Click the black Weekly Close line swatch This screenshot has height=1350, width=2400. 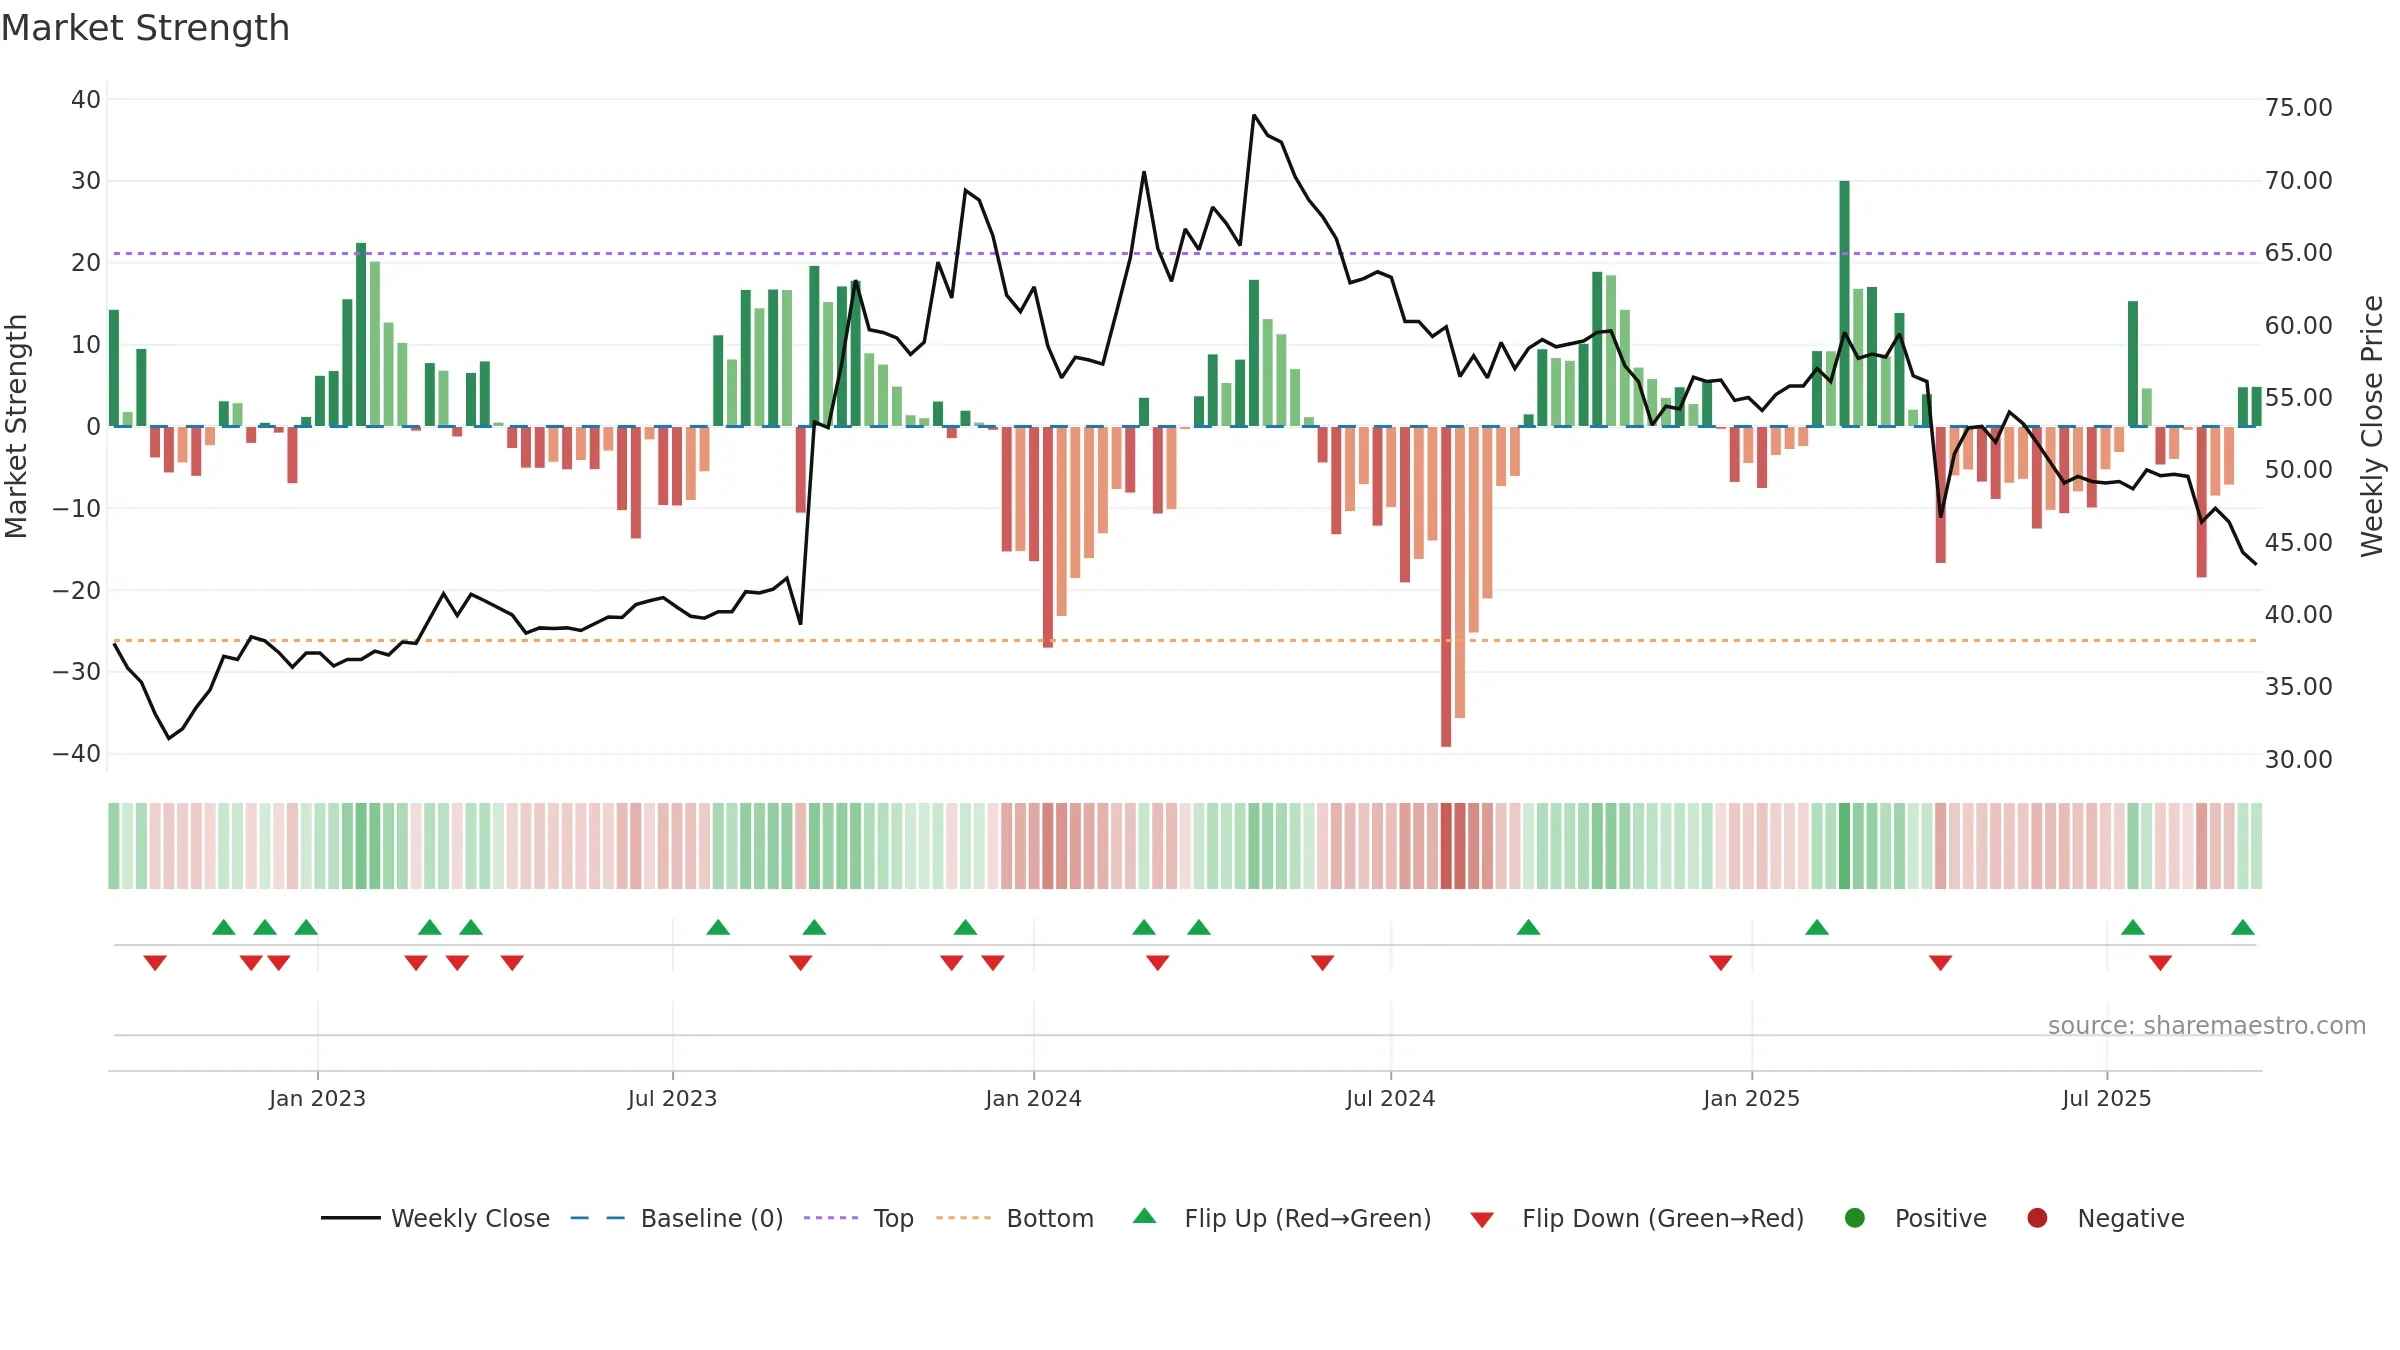(x=350, y=1218)
